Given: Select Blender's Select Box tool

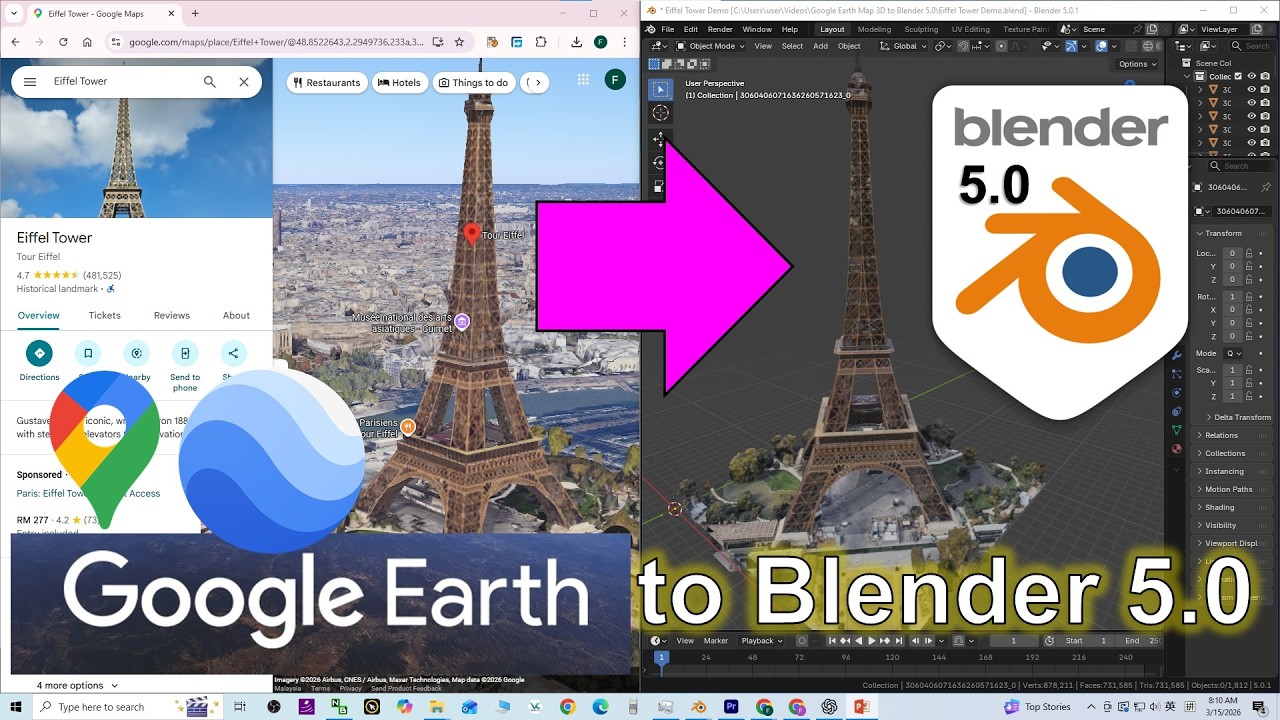Looking at the screenshot, I should [x=660, y=89].
